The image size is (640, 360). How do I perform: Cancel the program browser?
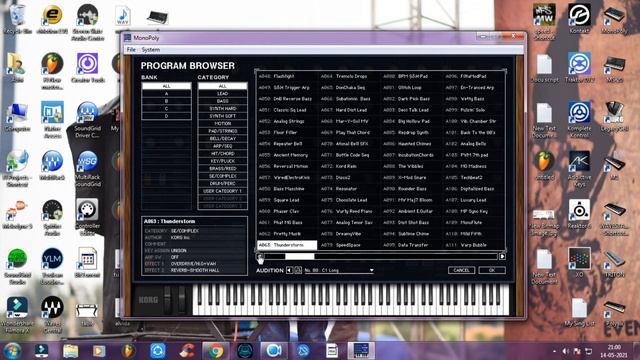coord(461,270)
